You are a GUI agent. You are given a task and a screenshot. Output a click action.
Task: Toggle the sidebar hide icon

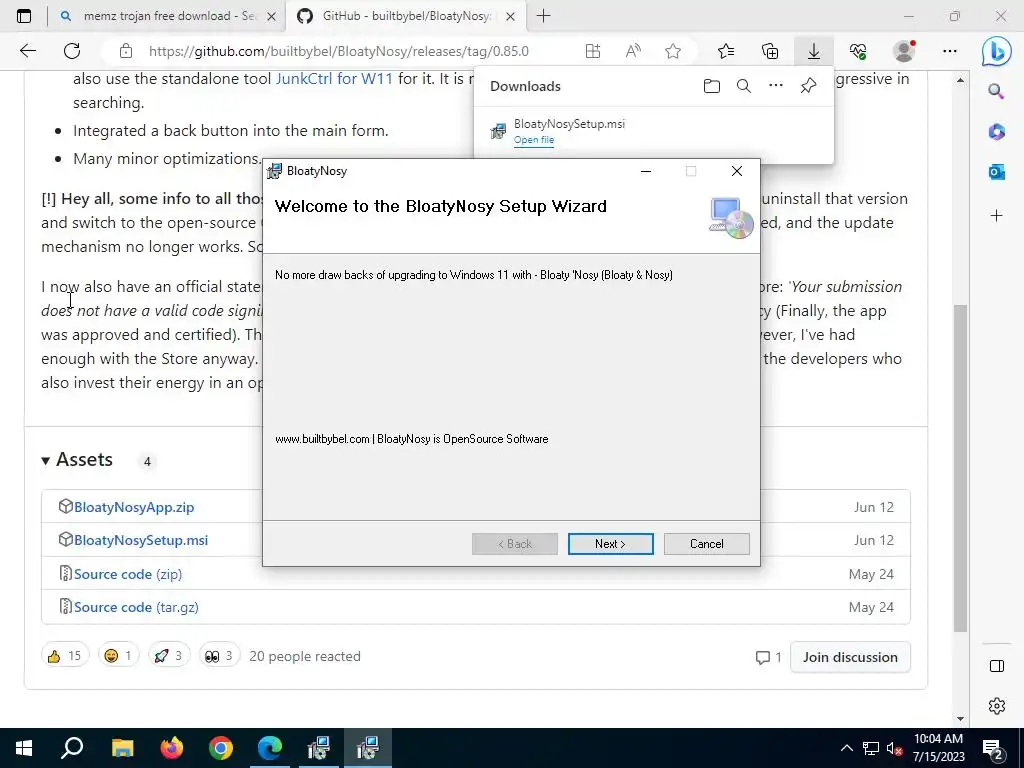(x=997, y=666)
